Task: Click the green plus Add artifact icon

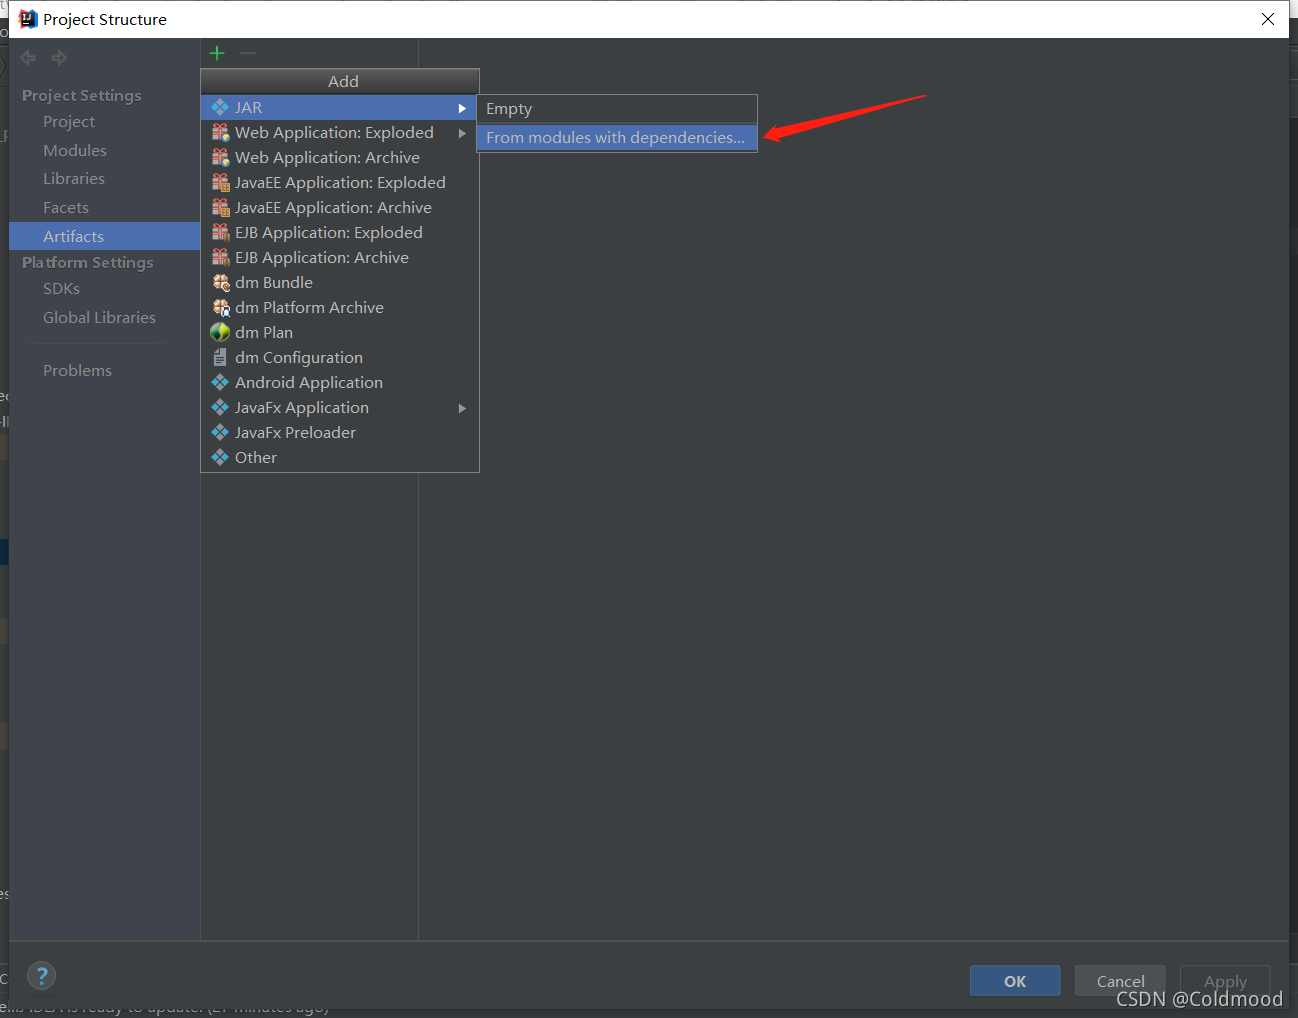Action: (x=217, y=53)
